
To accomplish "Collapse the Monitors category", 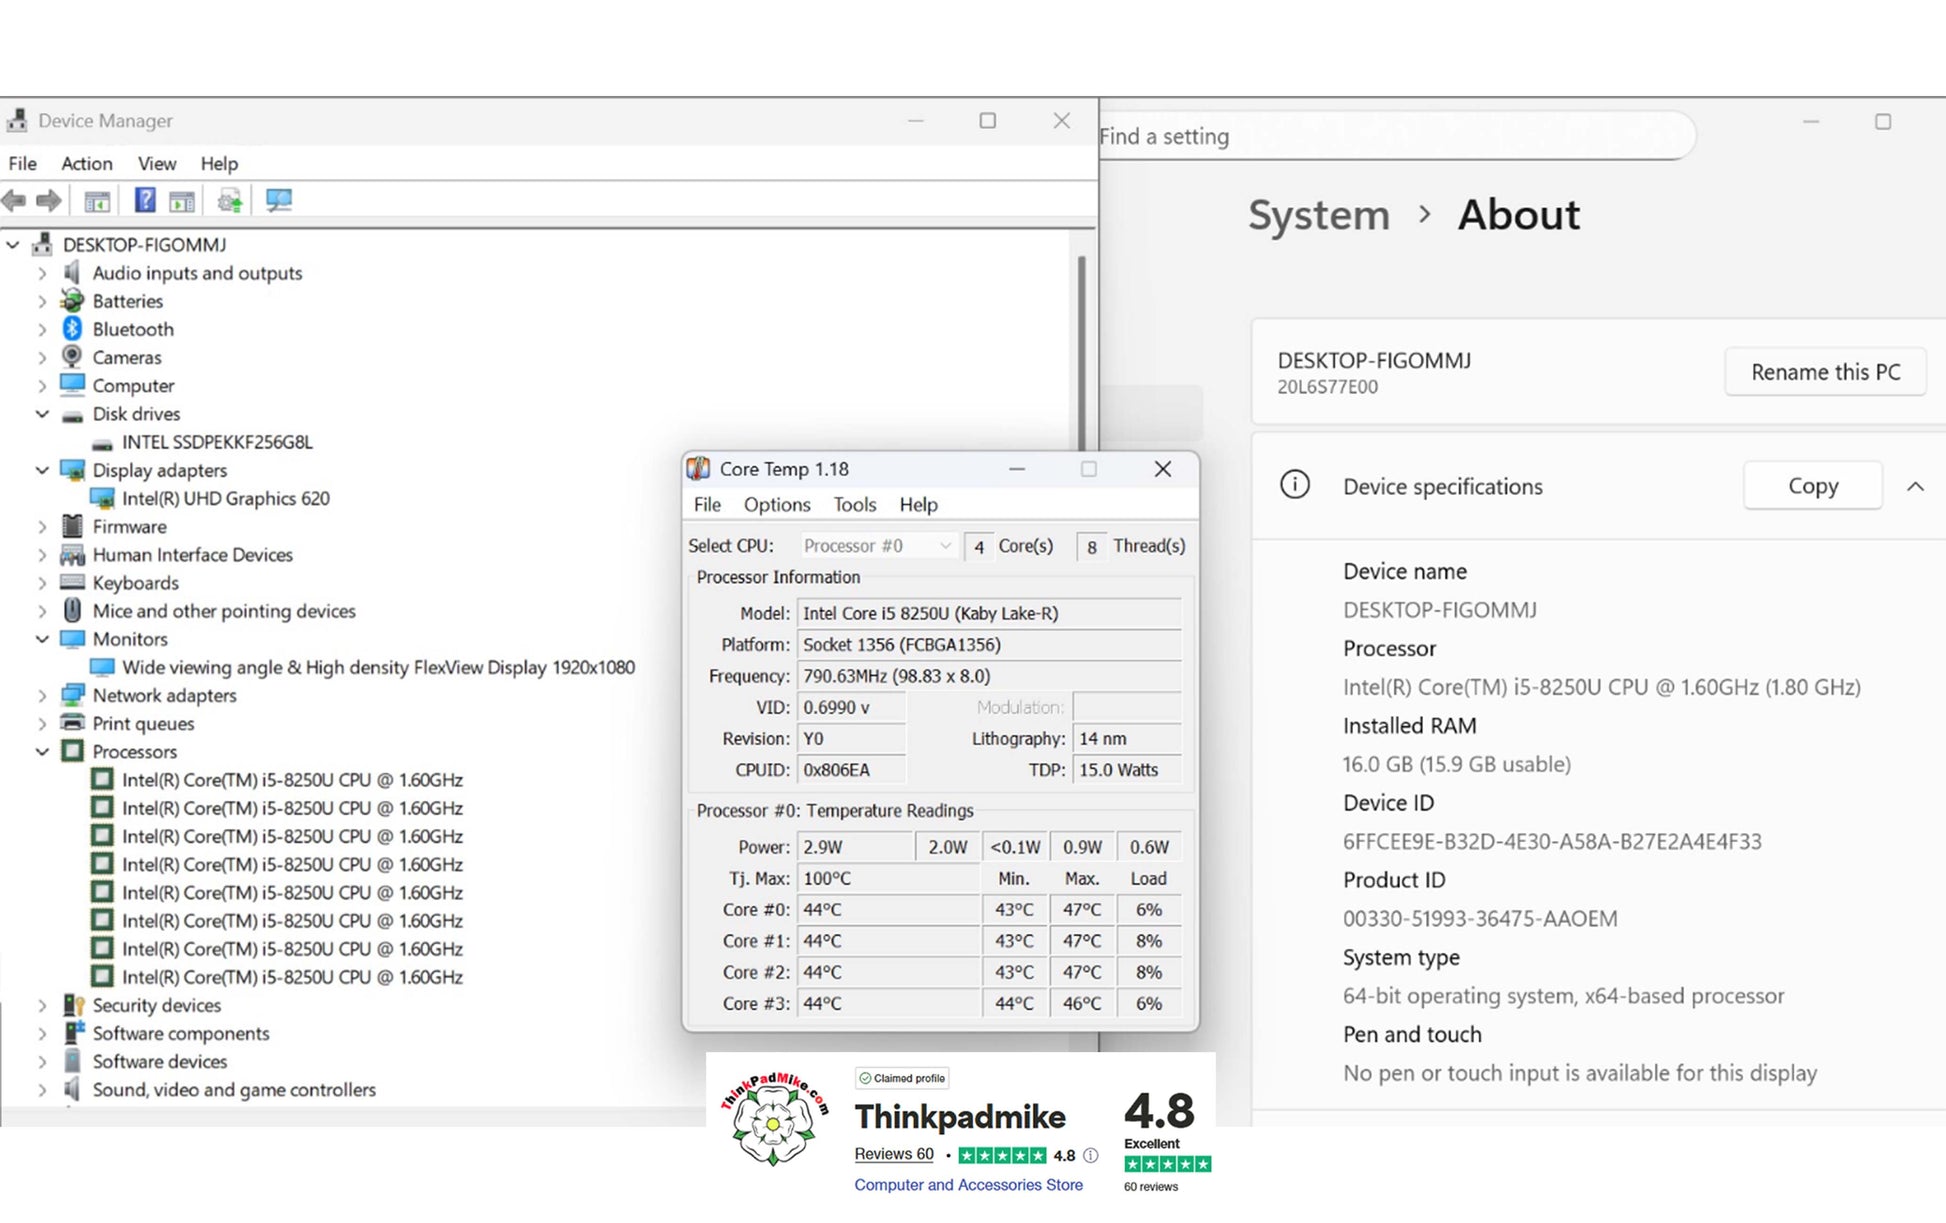I will coord(42,639).
